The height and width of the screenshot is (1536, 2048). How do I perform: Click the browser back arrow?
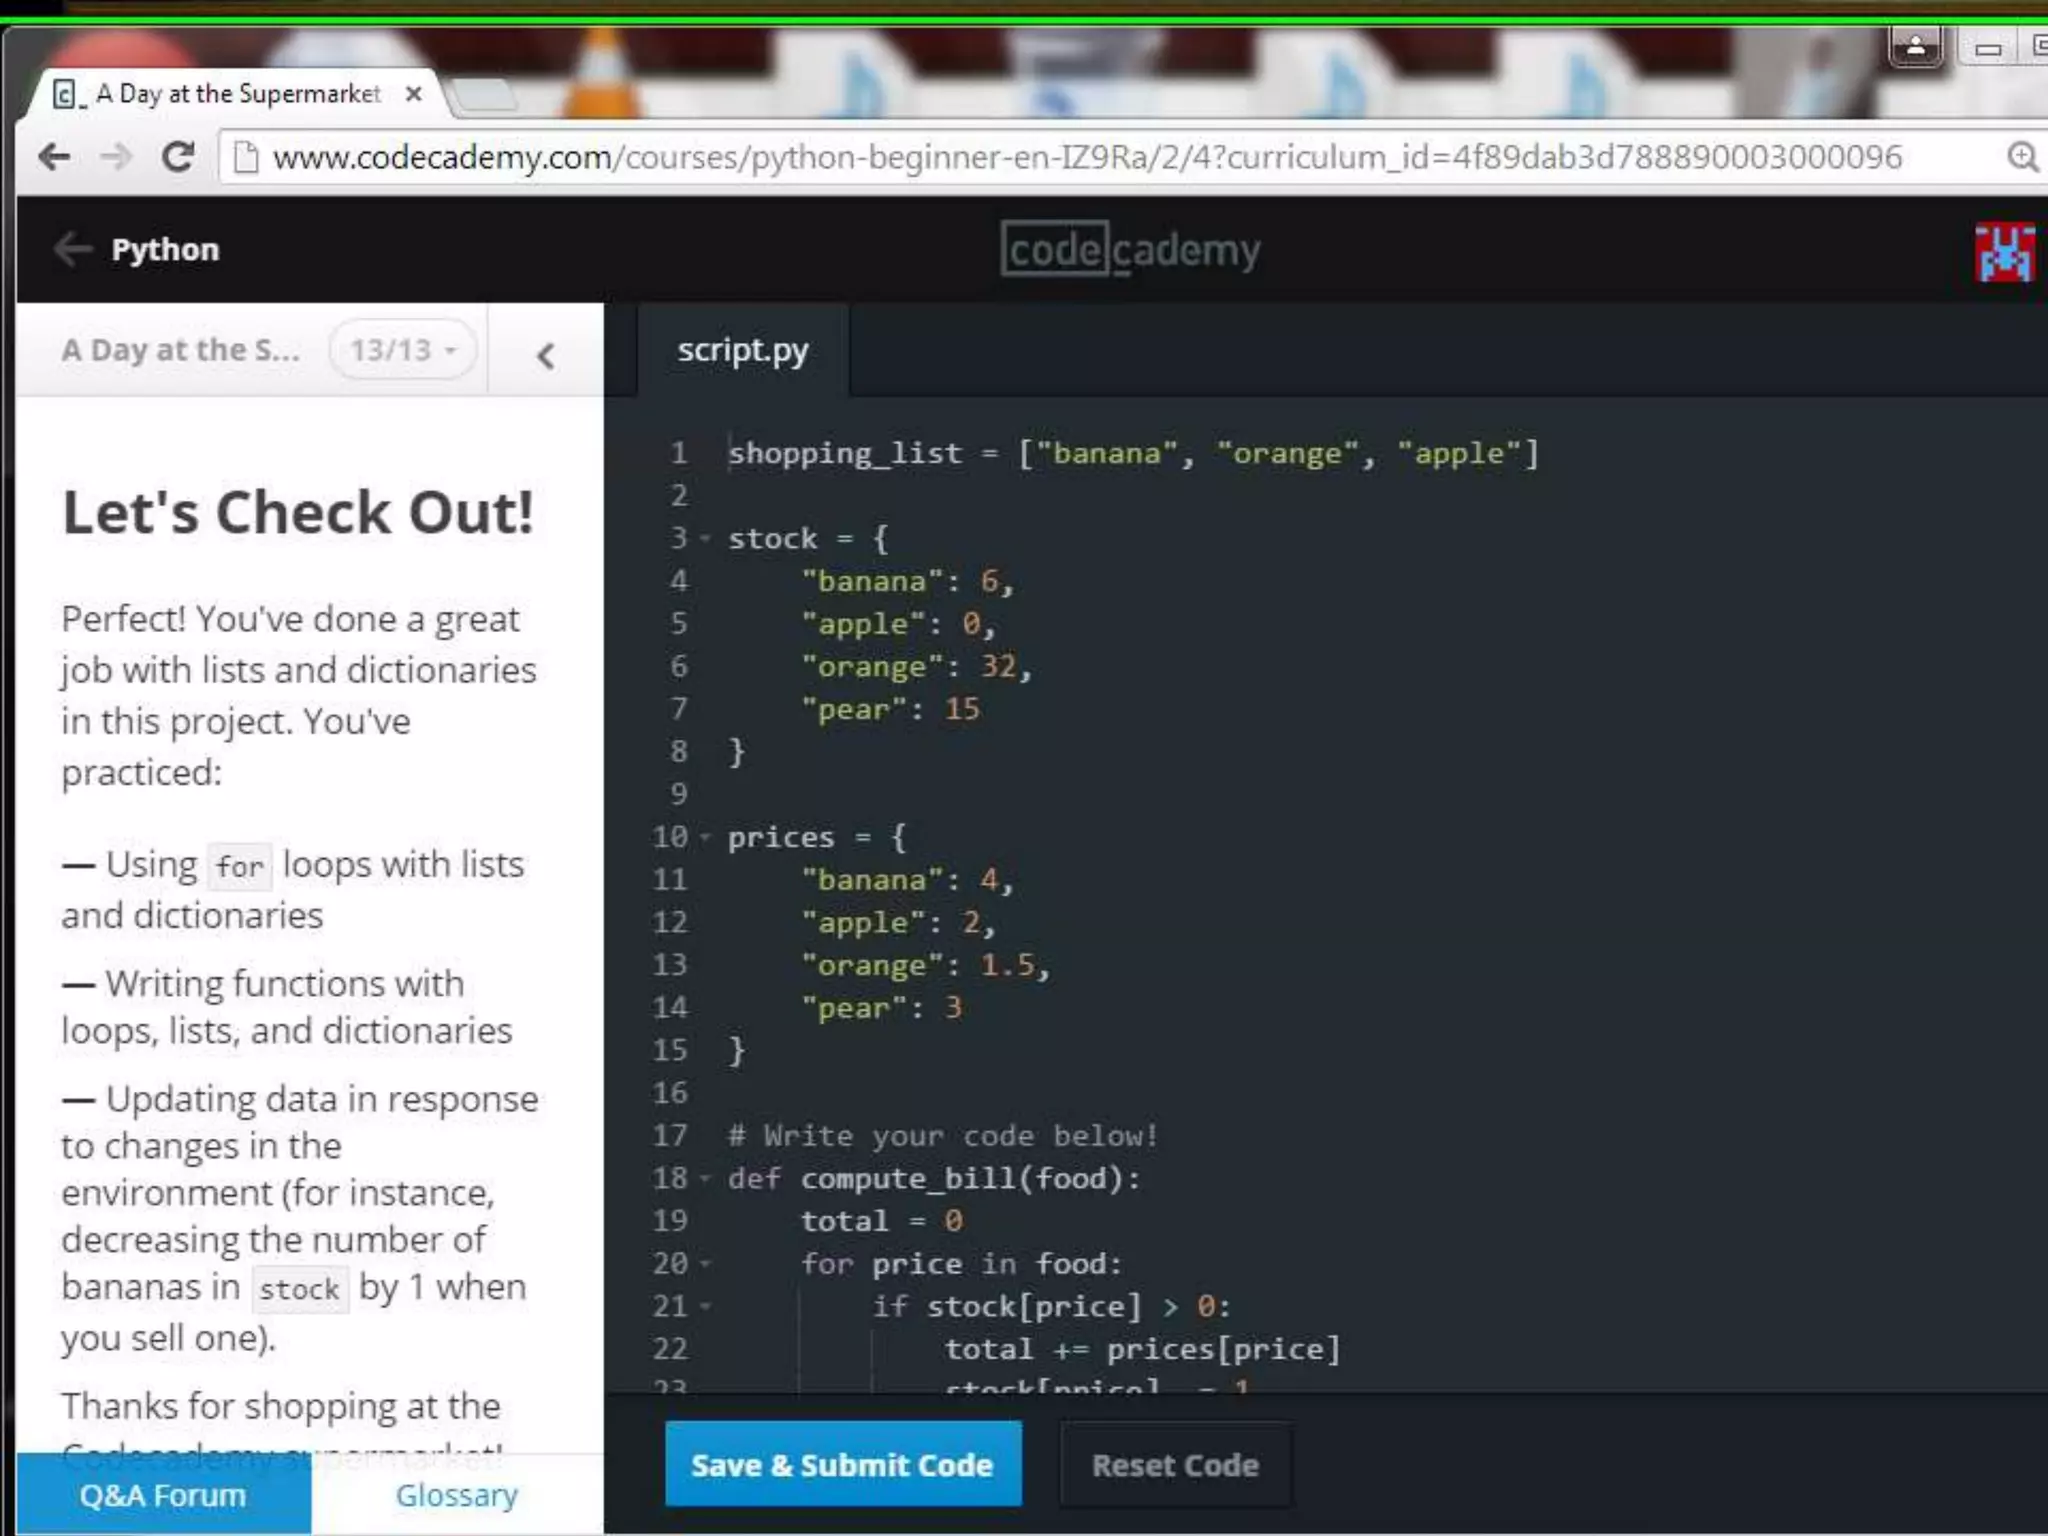pos(54,156)
